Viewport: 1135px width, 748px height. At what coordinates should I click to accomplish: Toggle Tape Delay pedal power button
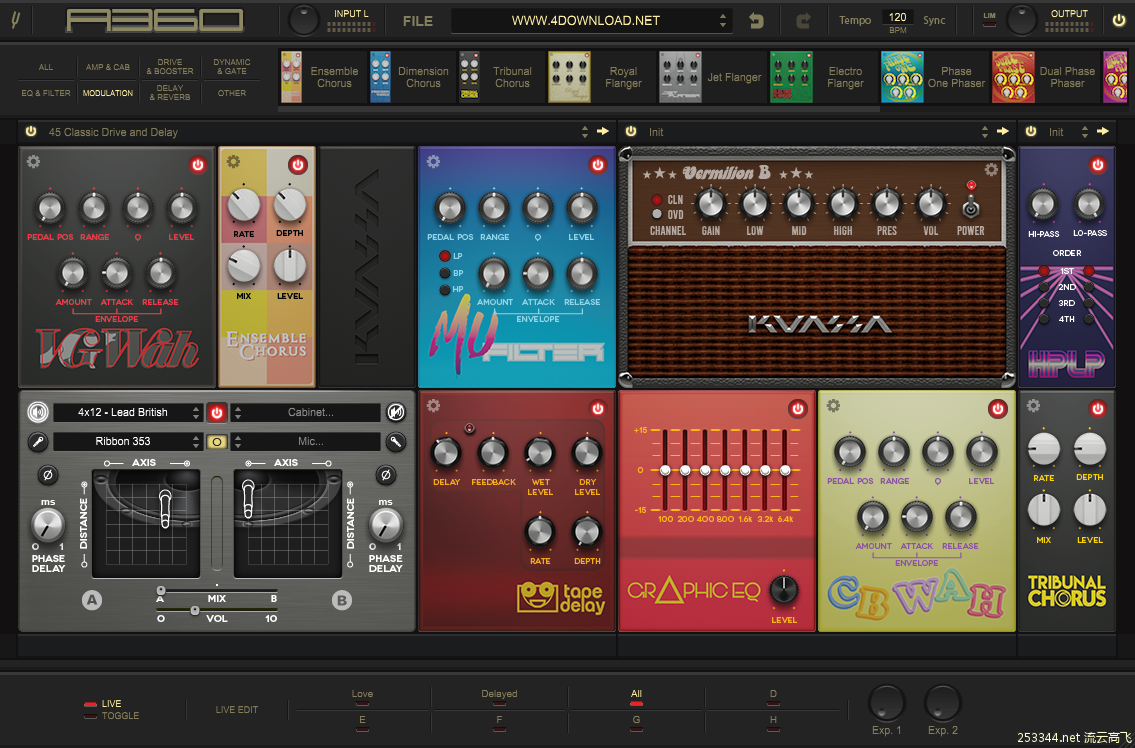pyautogui.click(x=597, y=408)
